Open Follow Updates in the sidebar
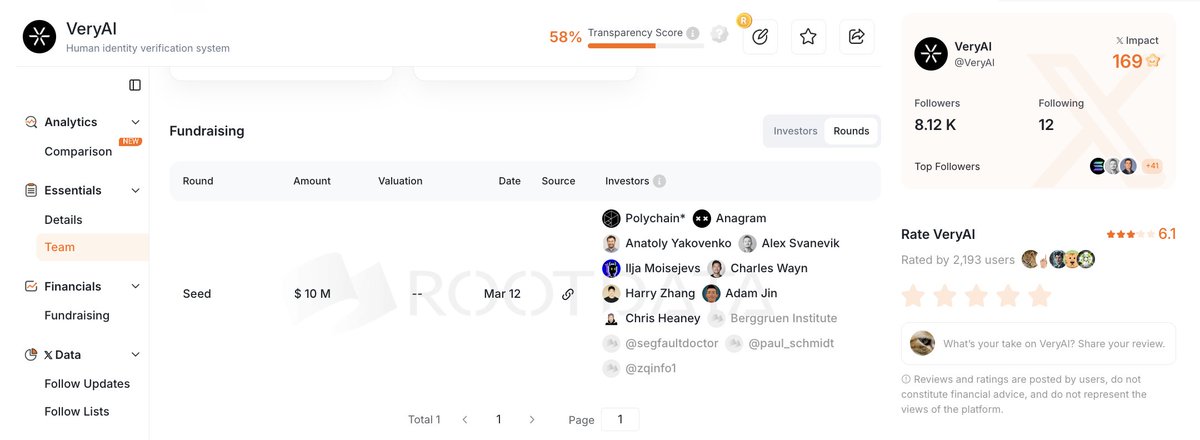This screenshot has height=440, width=1200. tap(87, 383)
